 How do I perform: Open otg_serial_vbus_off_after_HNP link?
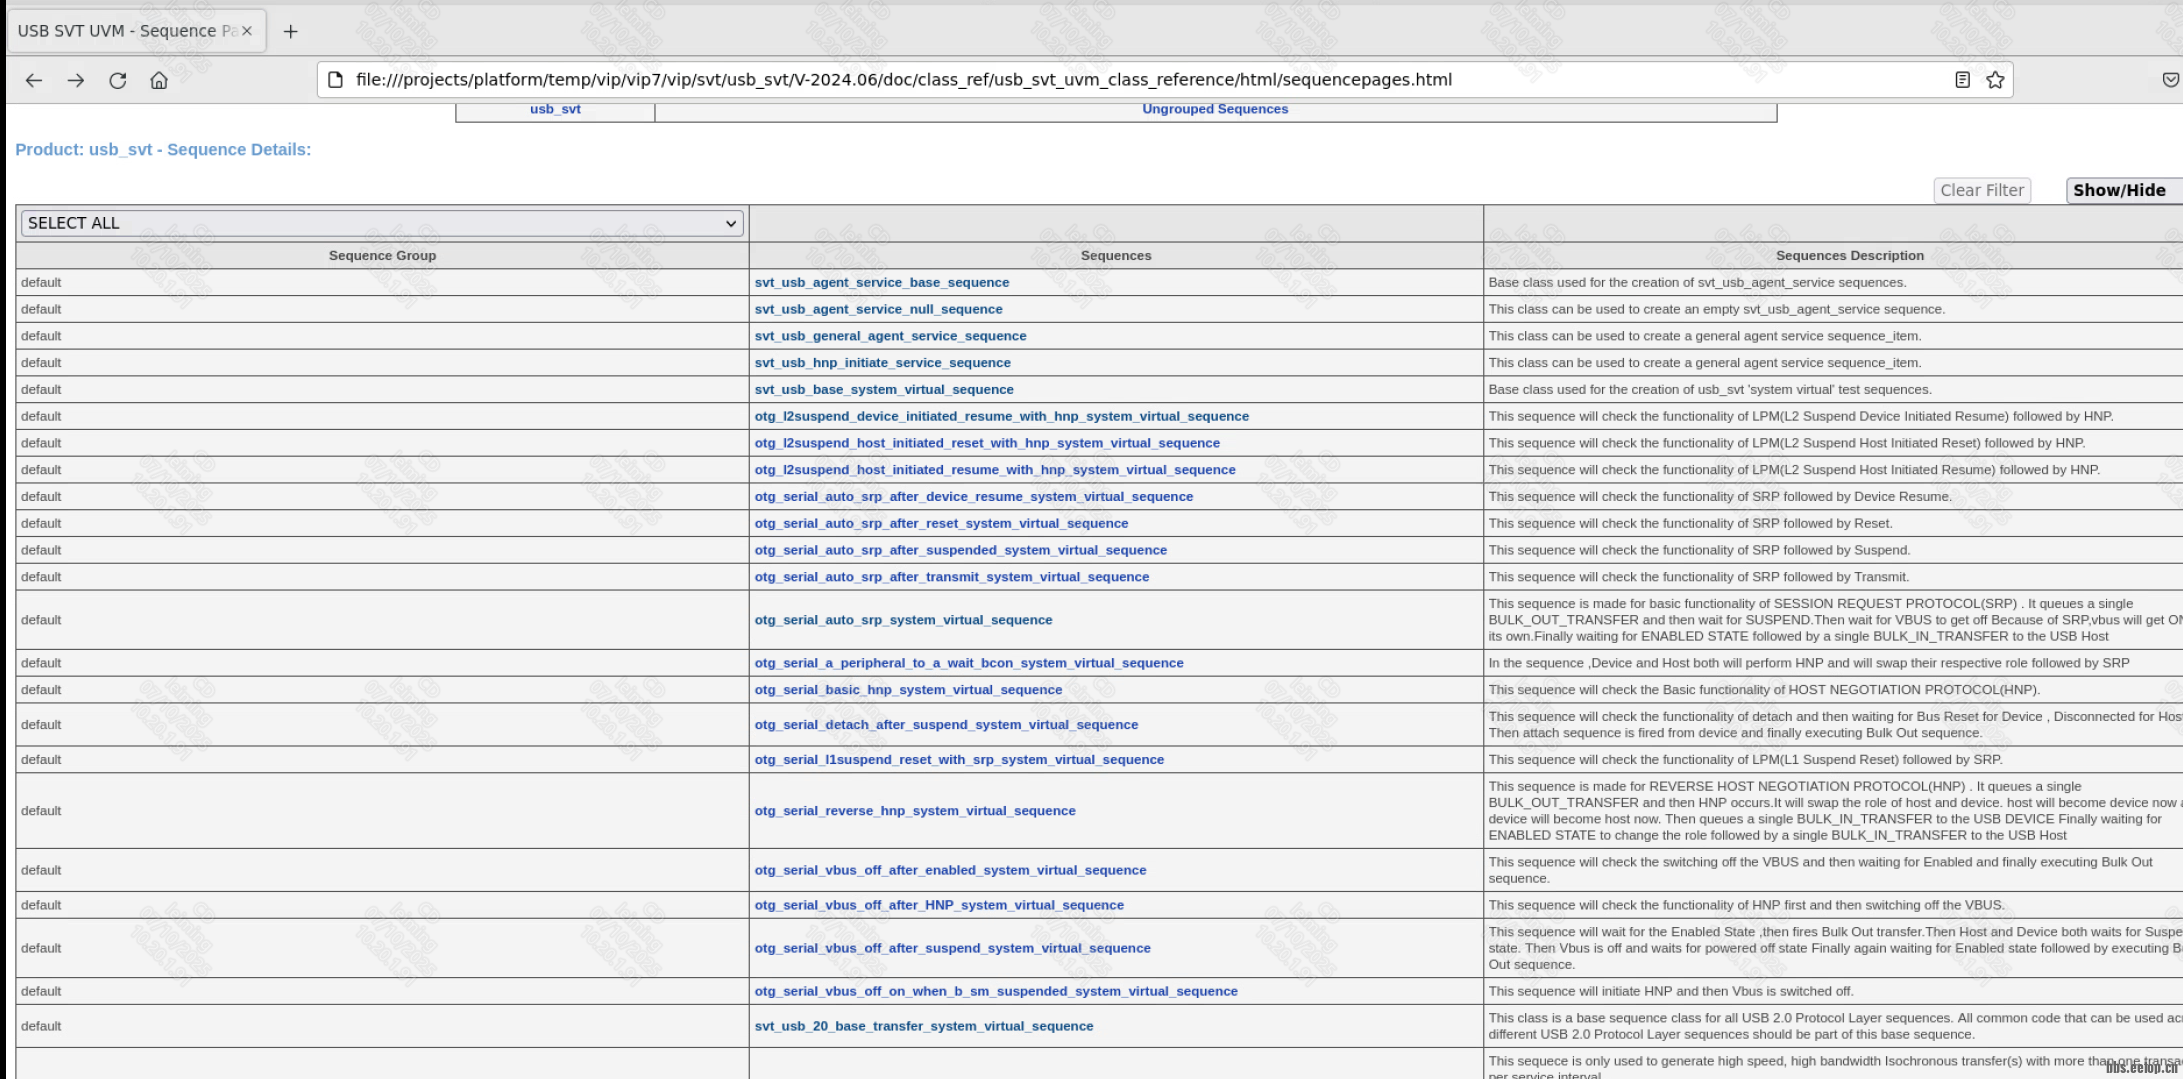pos(939,905)
